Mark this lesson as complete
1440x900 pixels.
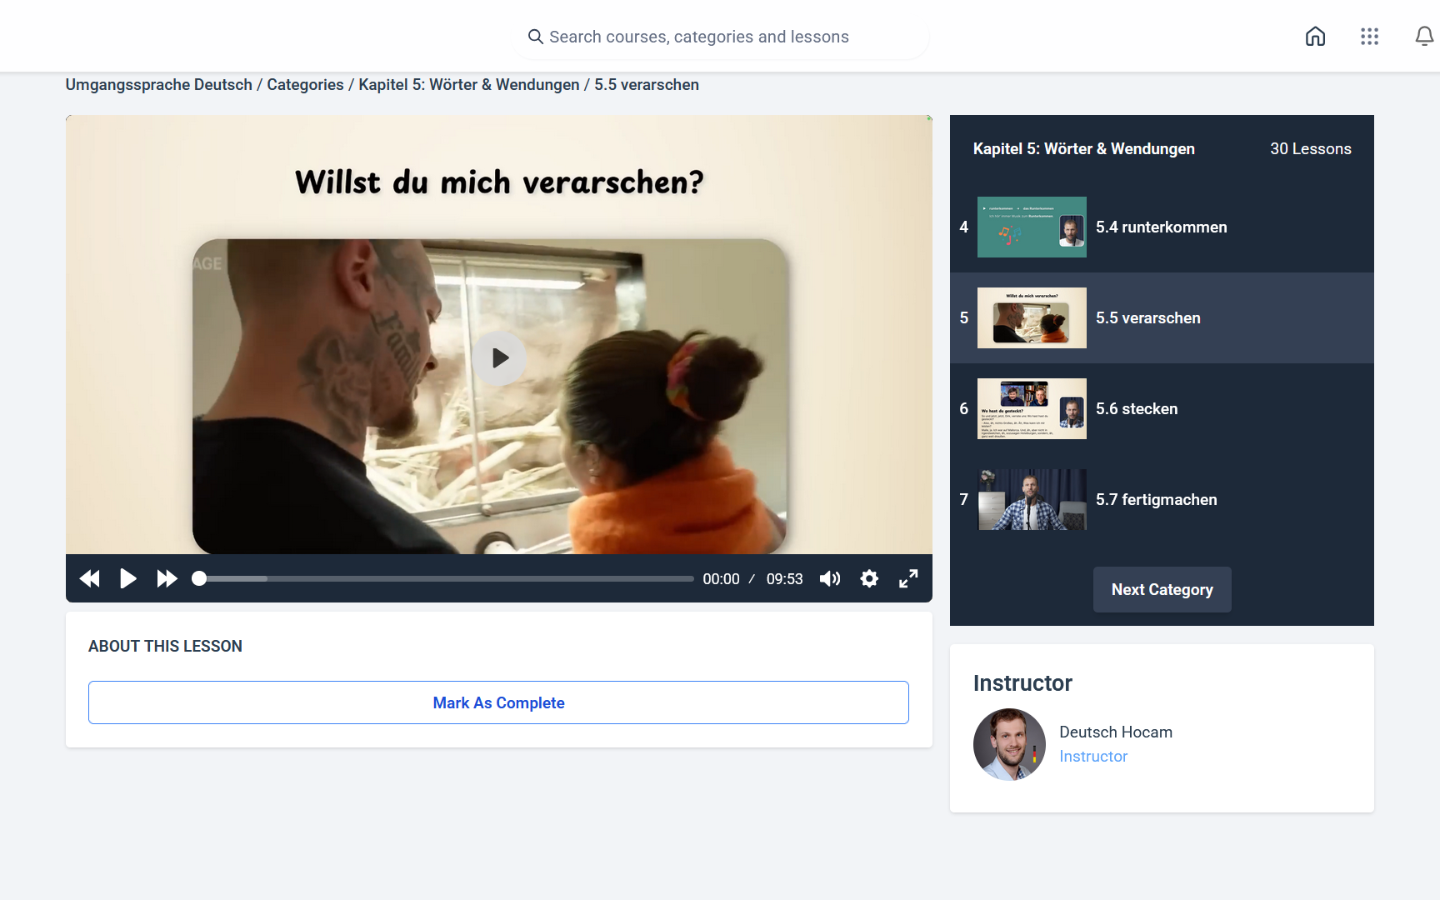498,703
